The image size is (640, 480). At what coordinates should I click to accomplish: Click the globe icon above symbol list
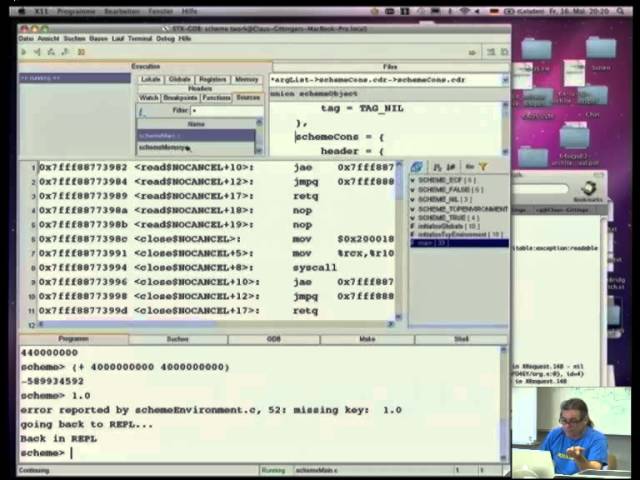click(x=417, y=167)
